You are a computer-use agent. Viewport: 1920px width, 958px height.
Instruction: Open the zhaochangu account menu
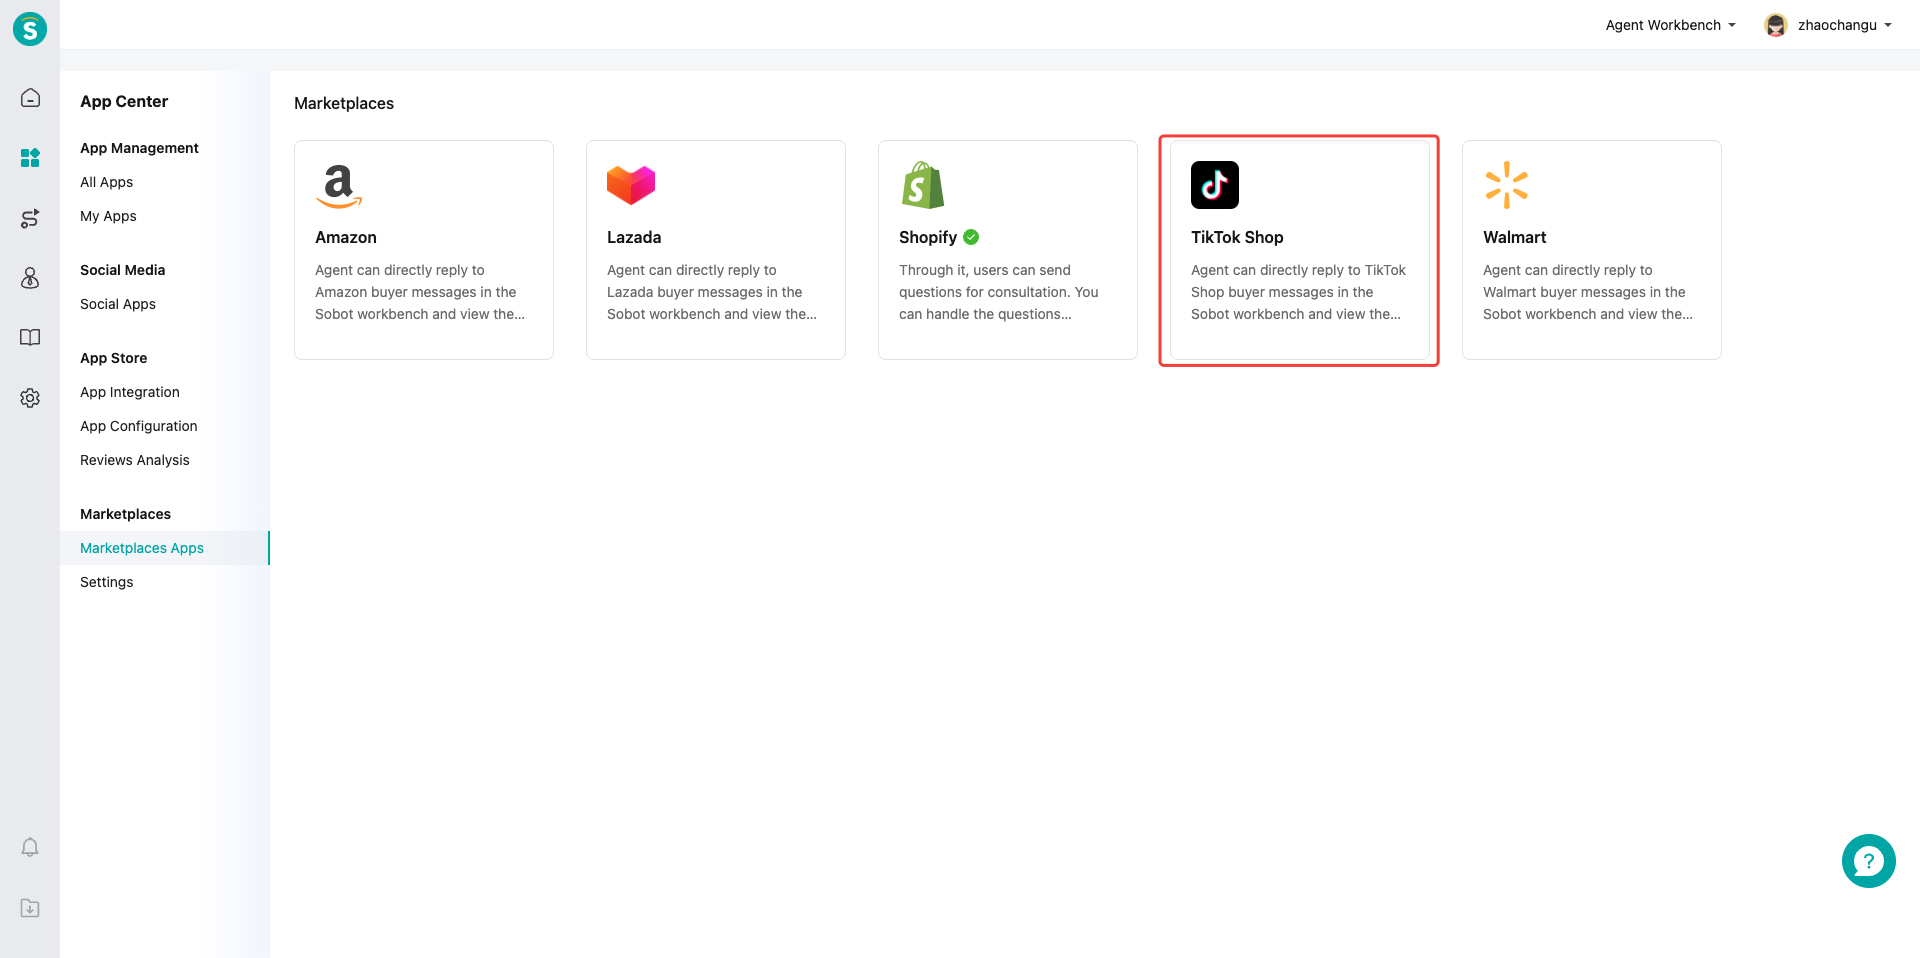1843,25
